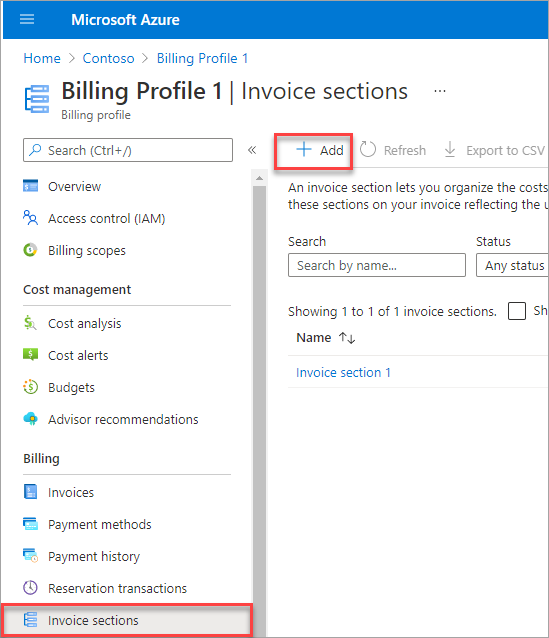549x638 pixels.
Task: Click the Advisor recommendations cloud icon
Action: 31,419
